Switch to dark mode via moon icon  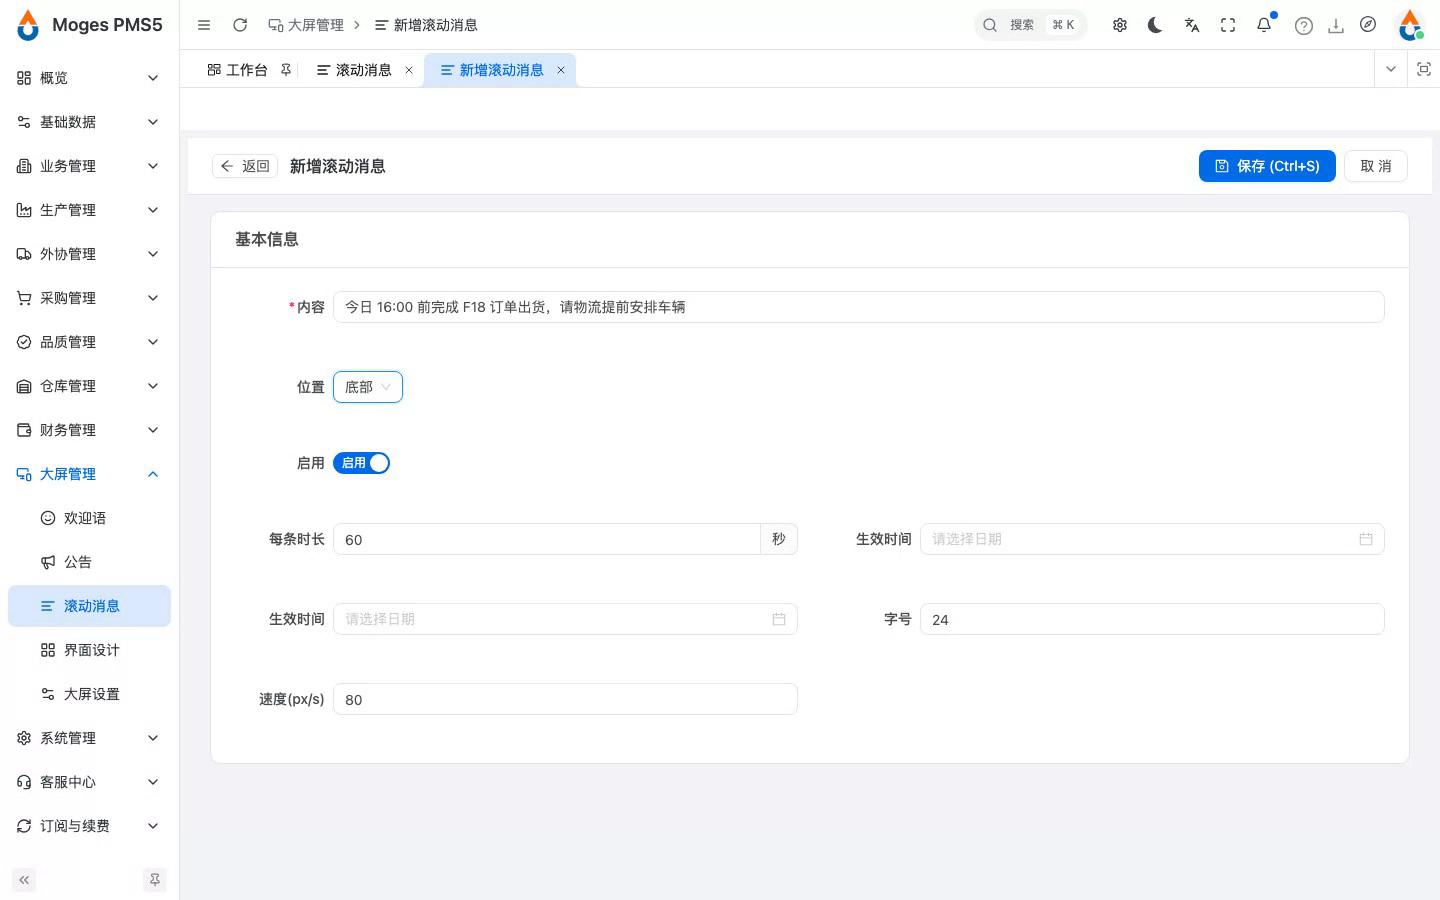tap(1156, 25)
